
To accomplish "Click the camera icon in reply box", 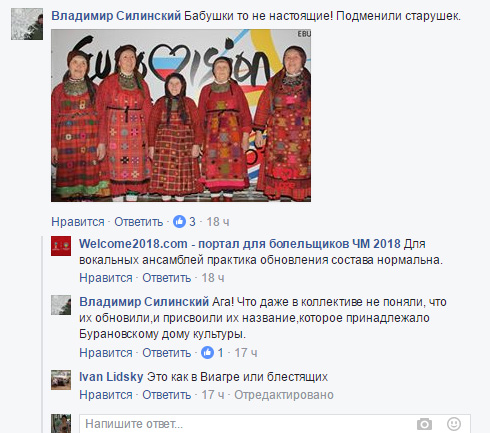I will pos(424,424).
